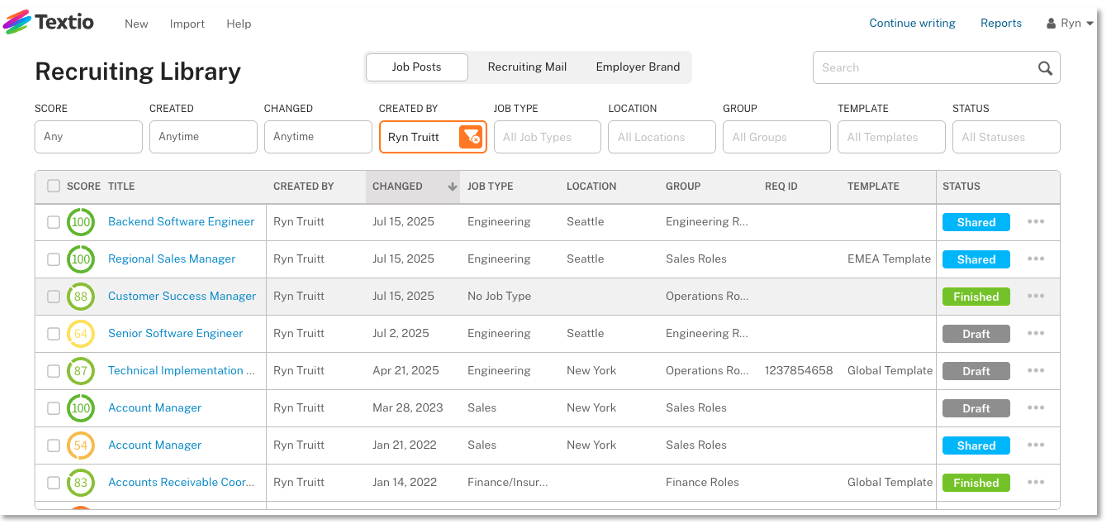
Task: Click the search magnifier icon
Action: (x=1045, y=68)
